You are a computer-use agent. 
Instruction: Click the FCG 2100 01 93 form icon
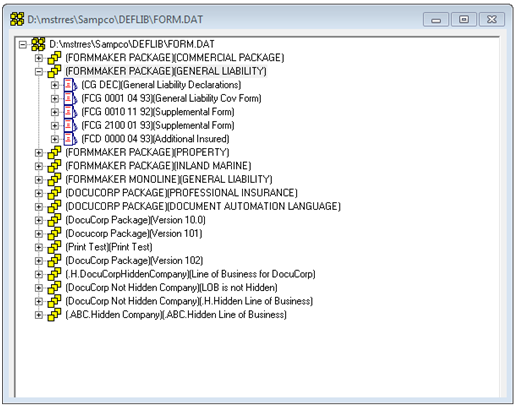(x=70, y=126)
